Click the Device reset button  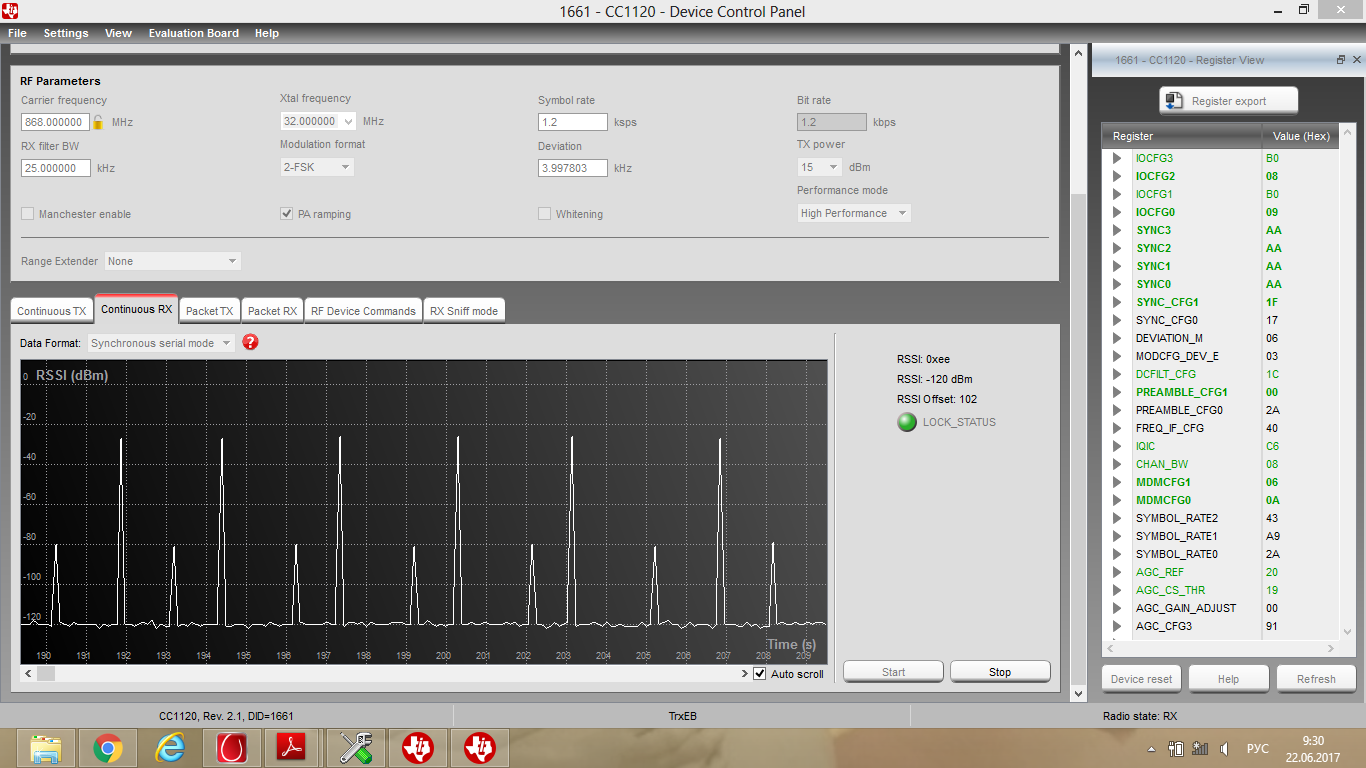click(1141, 679)
